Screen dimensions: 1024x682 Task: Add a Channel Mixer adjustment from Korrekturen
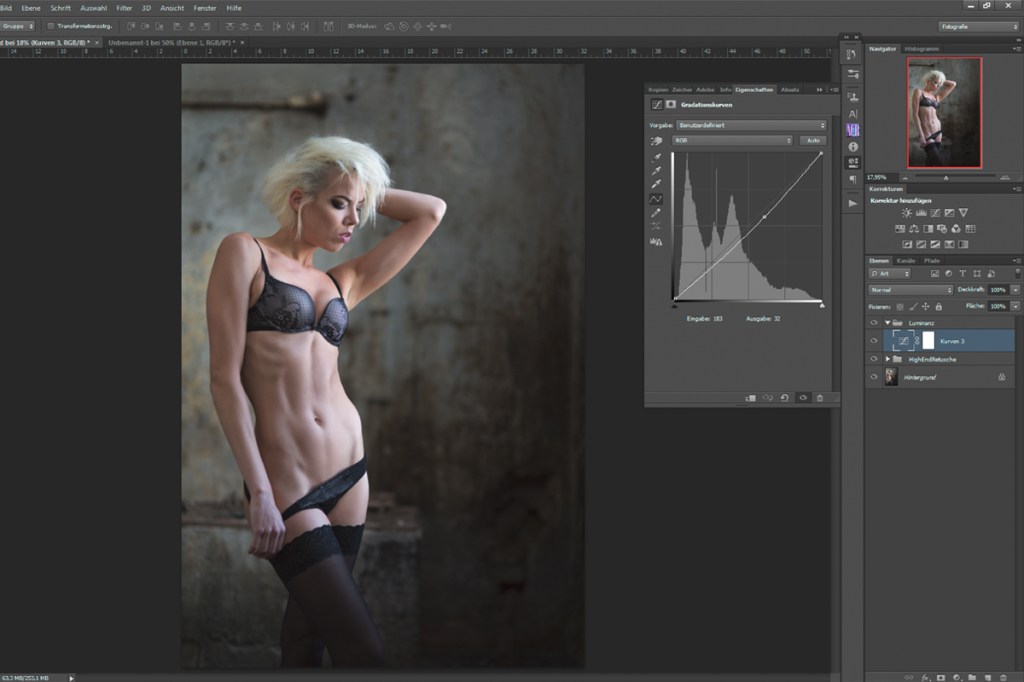956,229
